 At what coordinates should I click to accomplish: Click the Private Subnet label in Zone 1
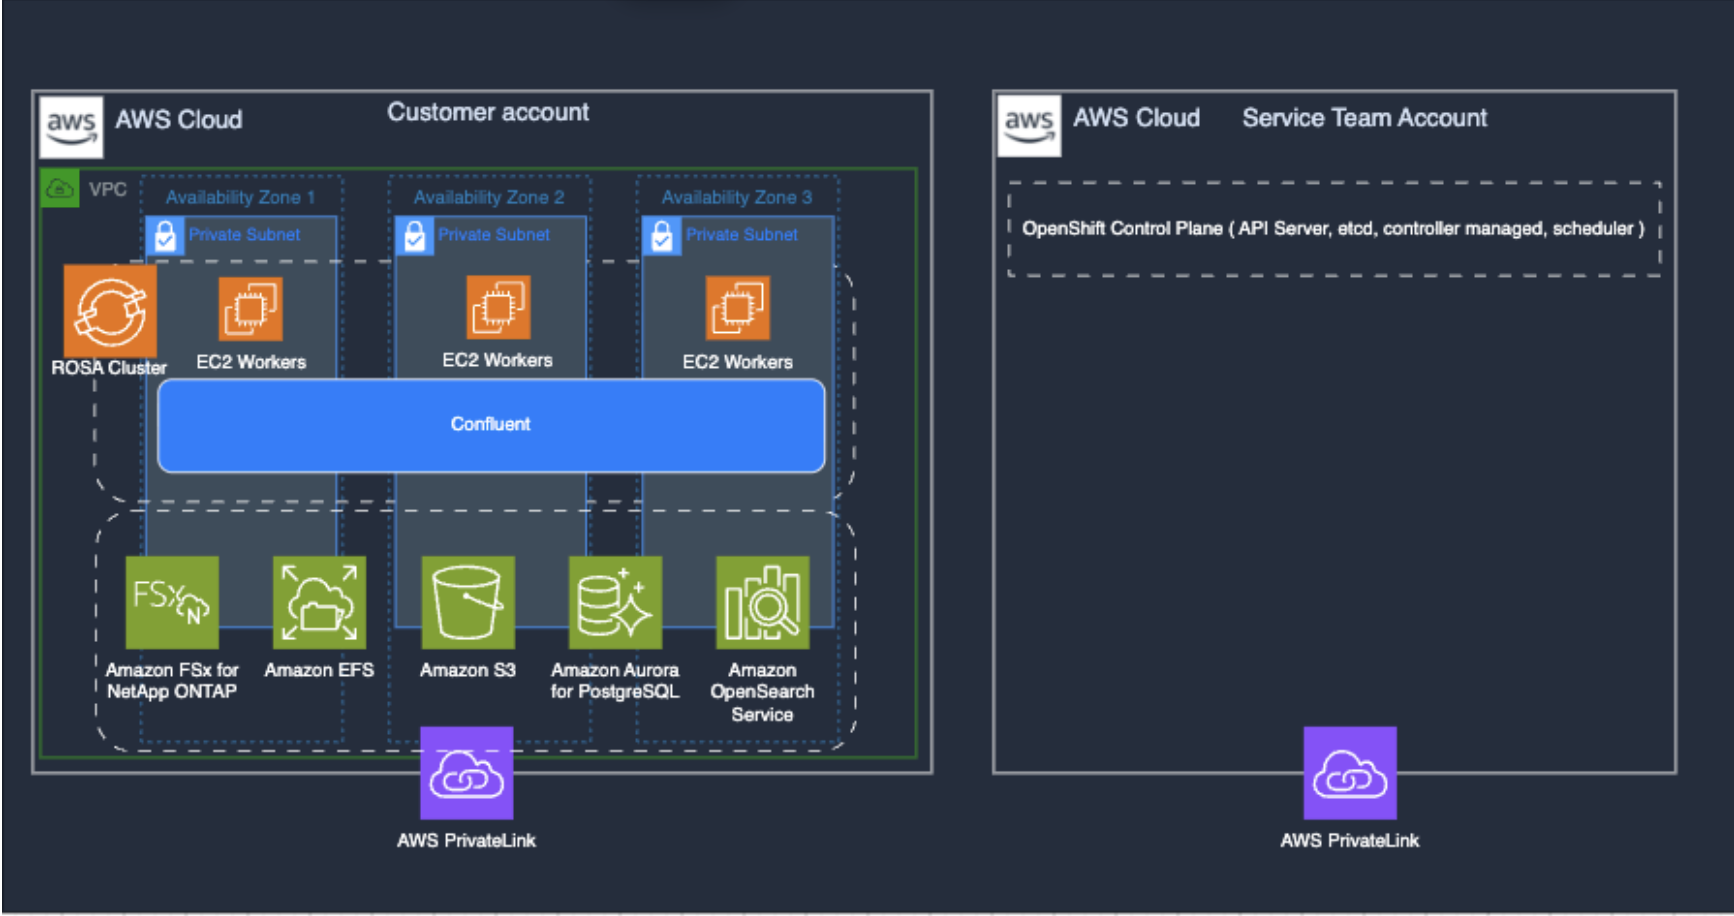coord(244,234)
